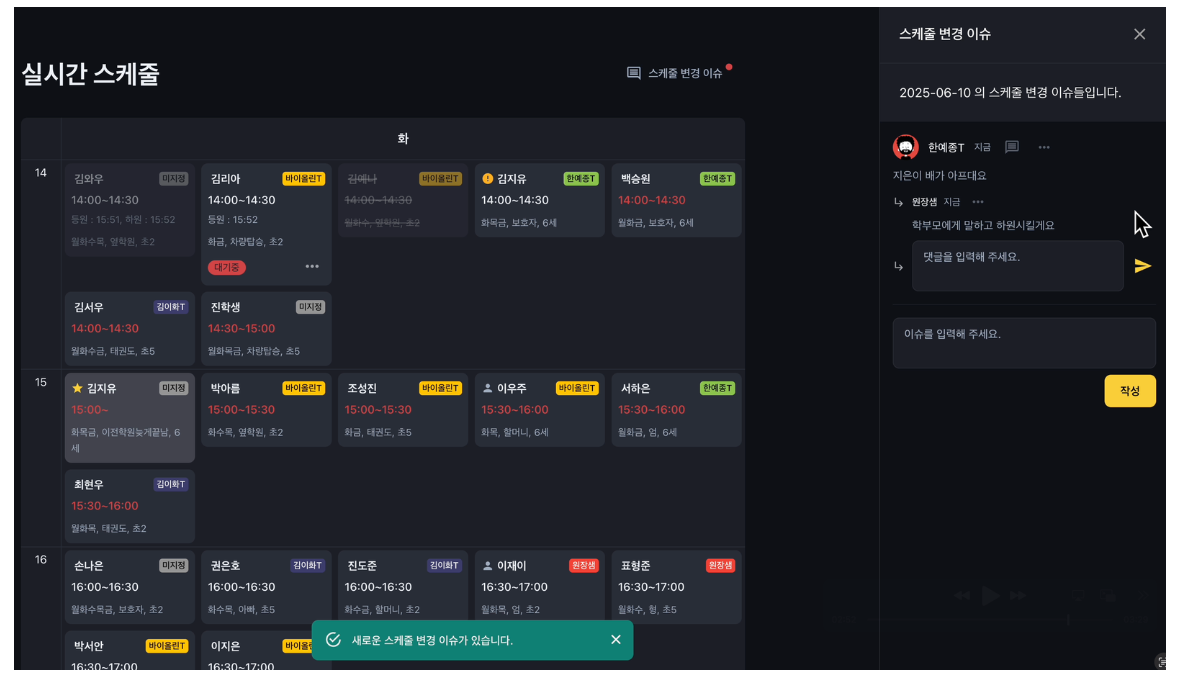Open 조성진's schedule card

point(402,410)
